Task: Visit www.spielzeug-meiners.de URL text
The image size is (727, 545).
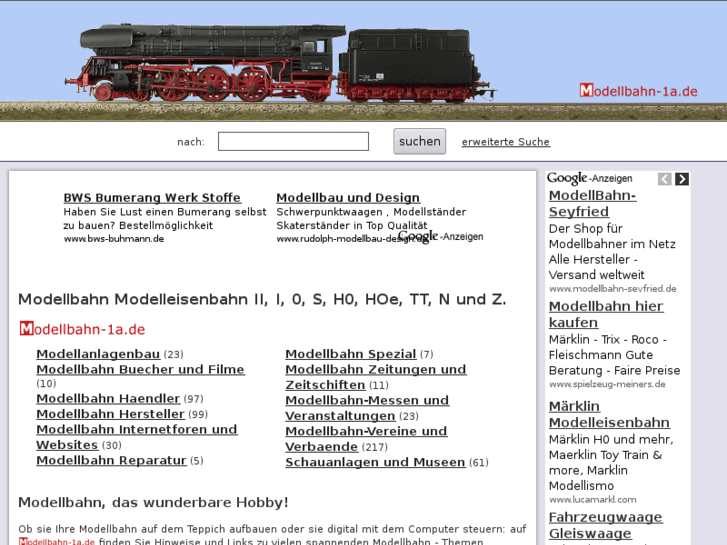Action: 607,384
